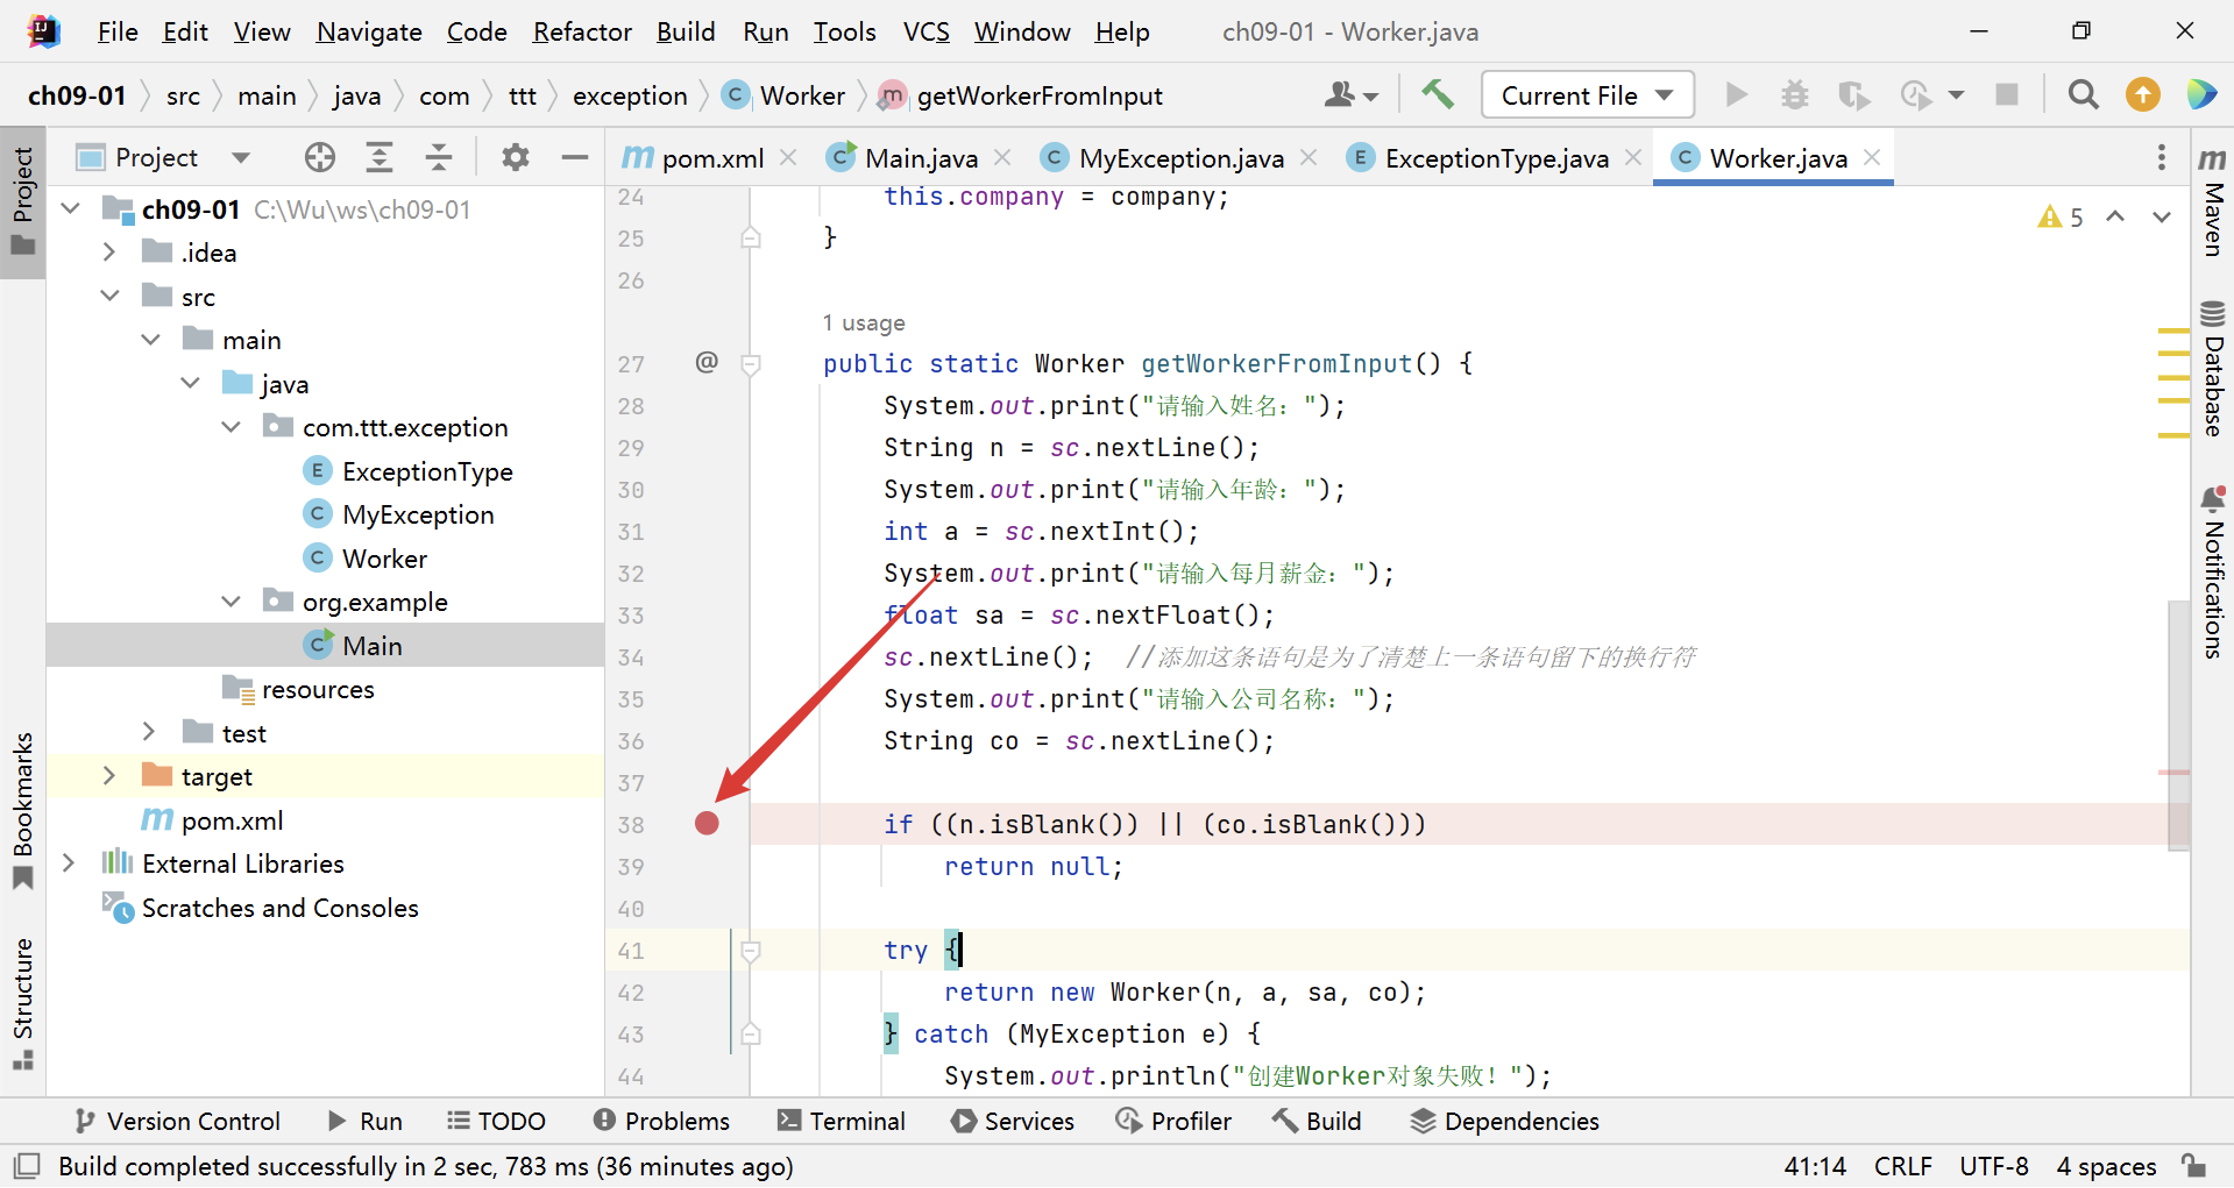The height and width of the screenshot is (1188, 2234).
Task: Click the @ gutter icon on line 27
Action: point(707,362)
